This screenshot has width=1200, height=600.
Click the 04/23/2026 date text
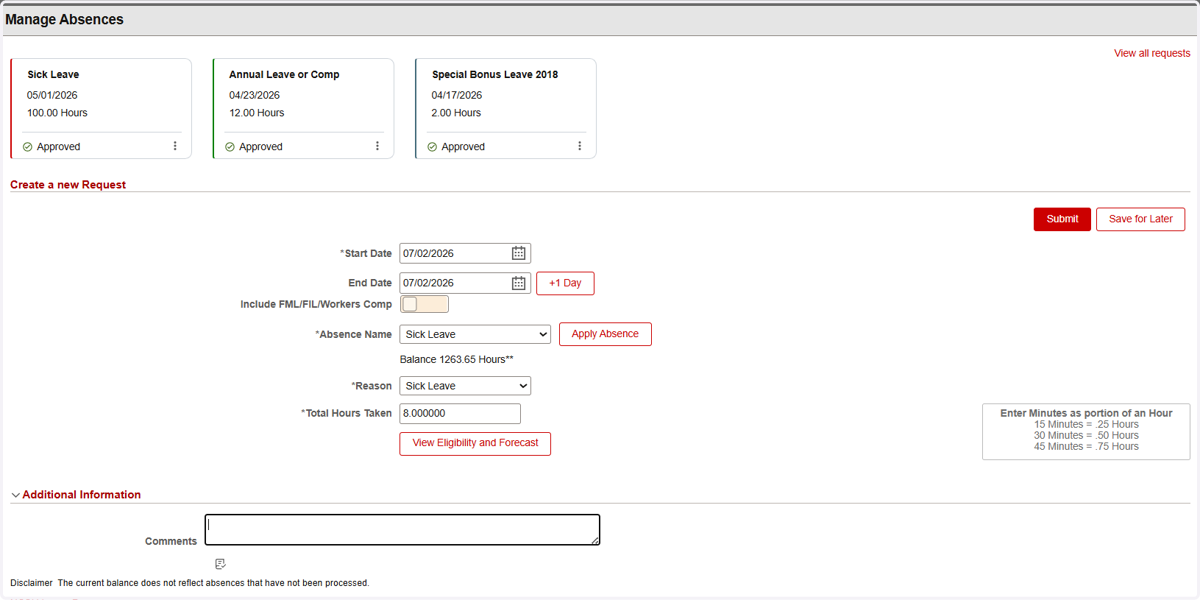[254, 95]
